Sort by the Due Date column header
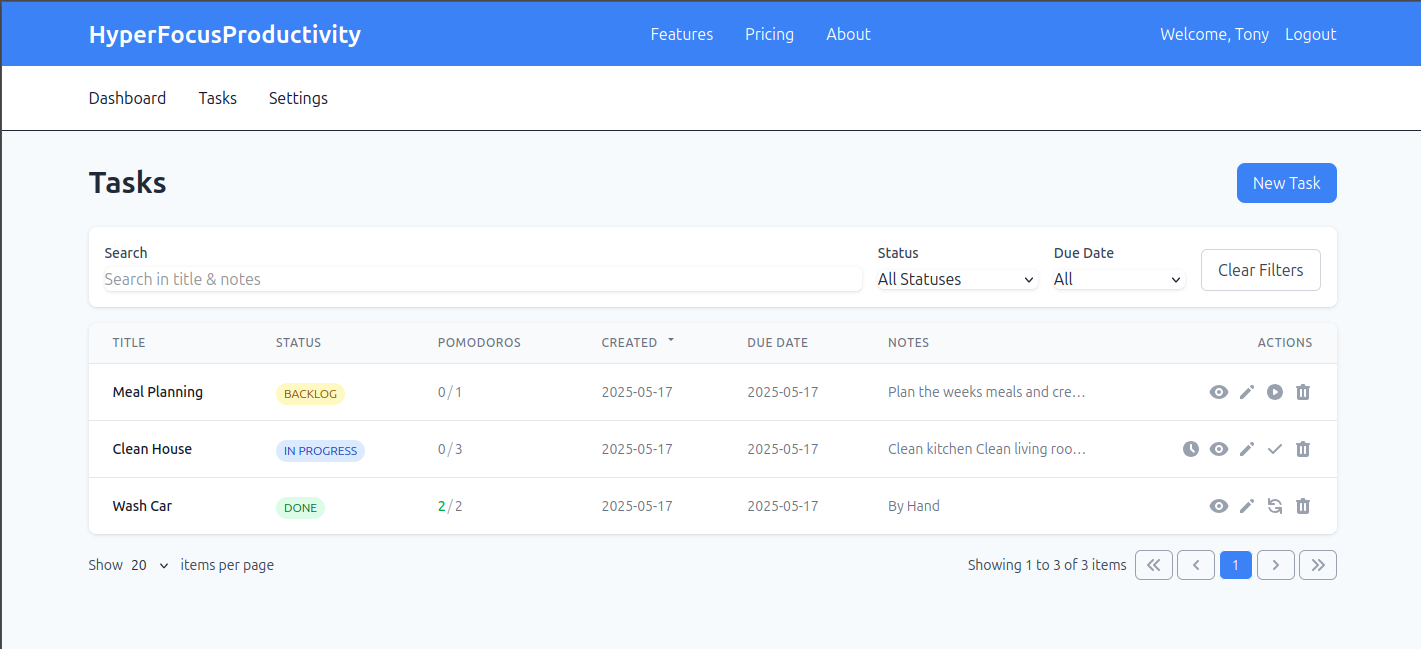 777,342
